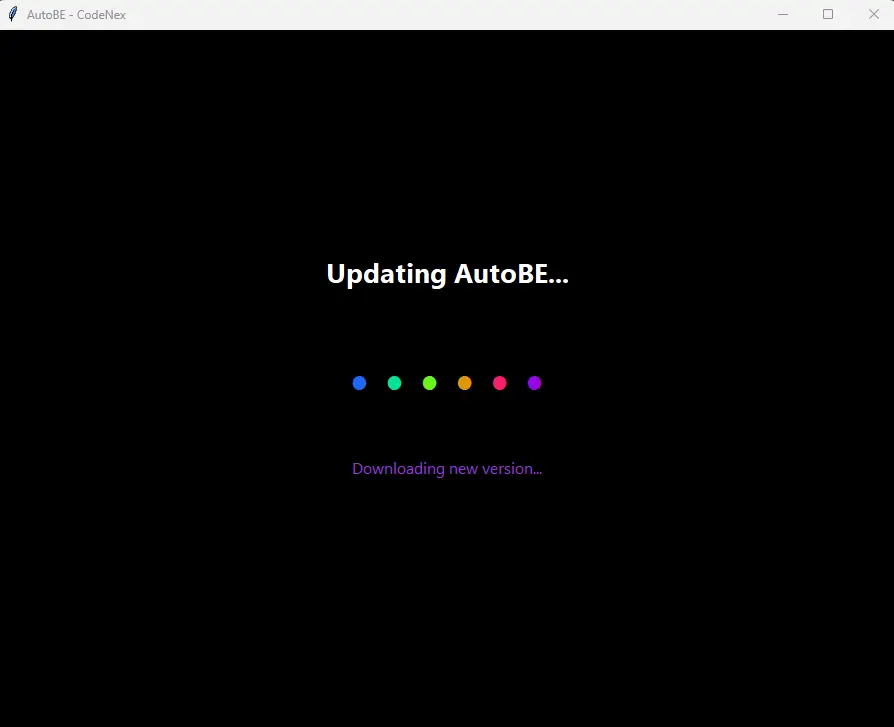Click the word "Updating" in the heading
894x727 pixels.
pyautogui.click(x=386, y=274)
